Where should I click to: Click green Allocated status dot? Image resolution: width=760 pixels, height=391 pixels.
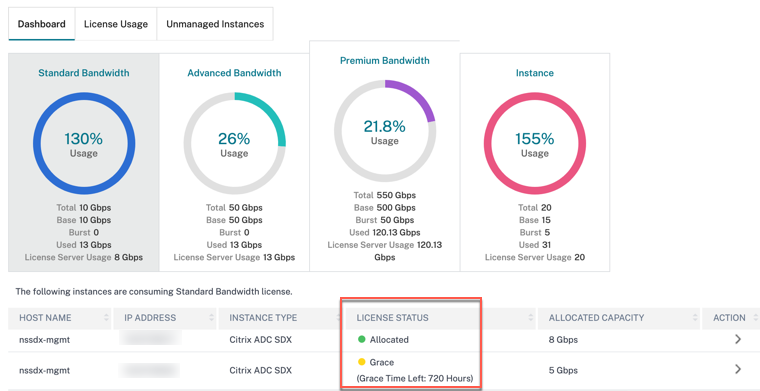(x=361, y=340)
